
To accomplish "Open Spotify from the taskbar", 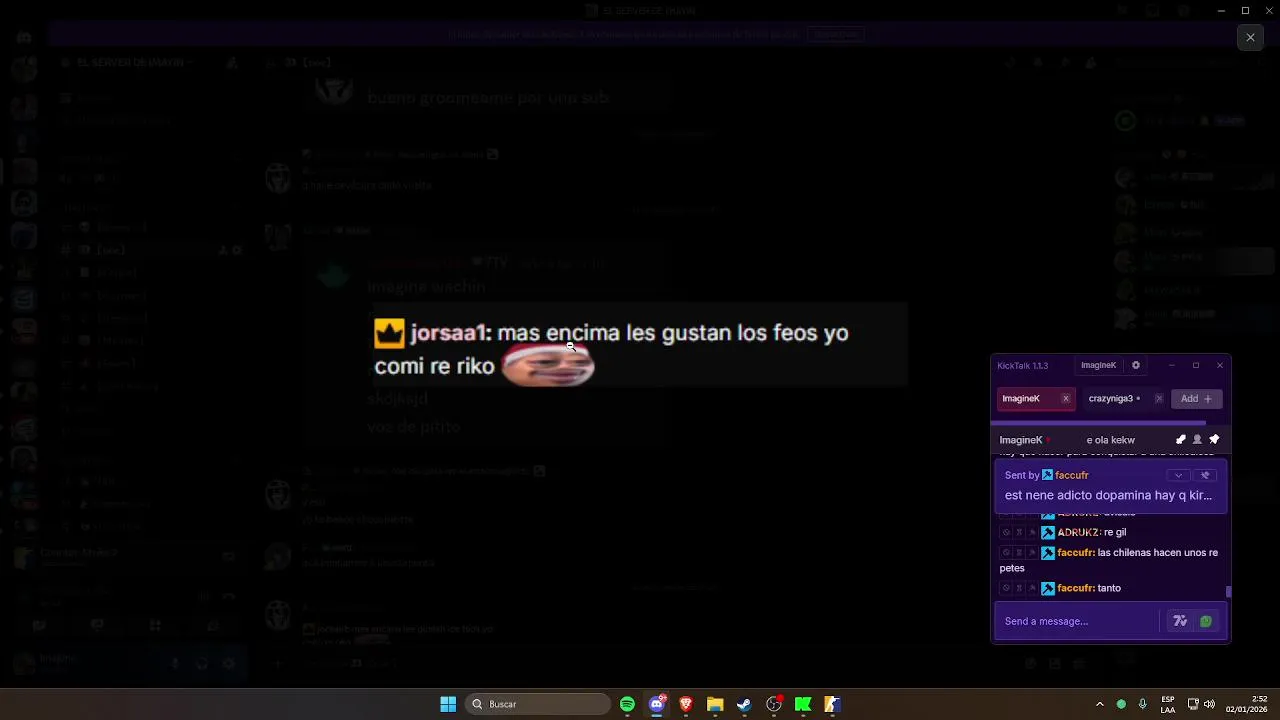I will click(x=627, y=704).
